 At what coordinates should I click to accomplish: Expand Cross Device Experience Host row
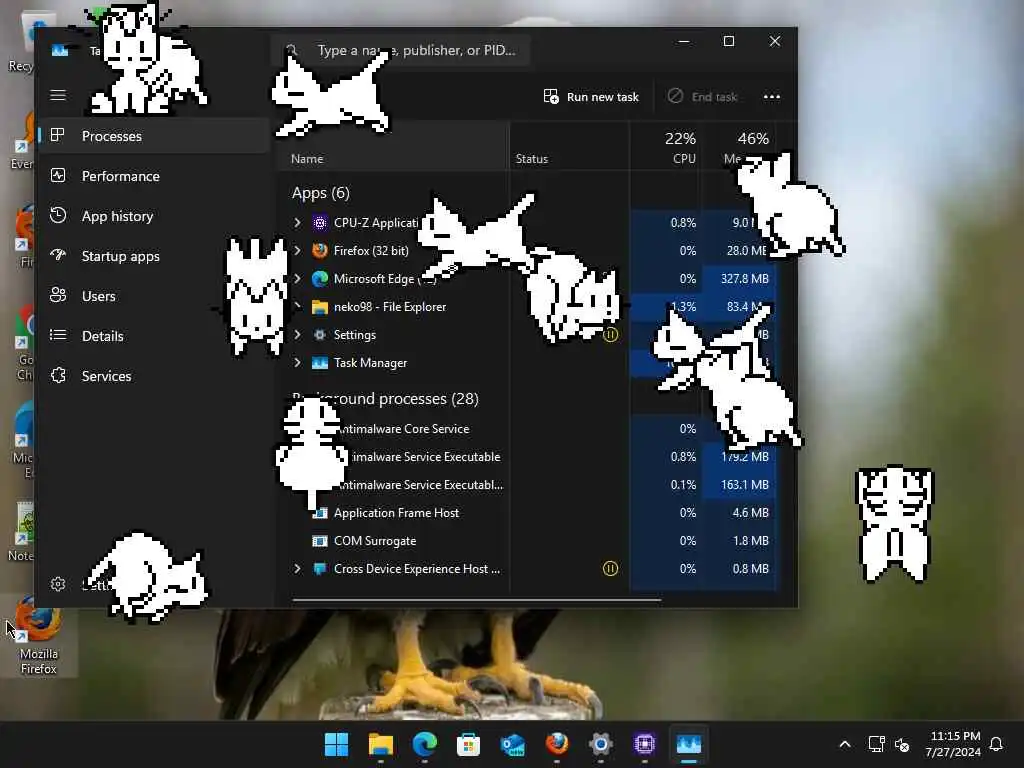(x=297, y=569)
